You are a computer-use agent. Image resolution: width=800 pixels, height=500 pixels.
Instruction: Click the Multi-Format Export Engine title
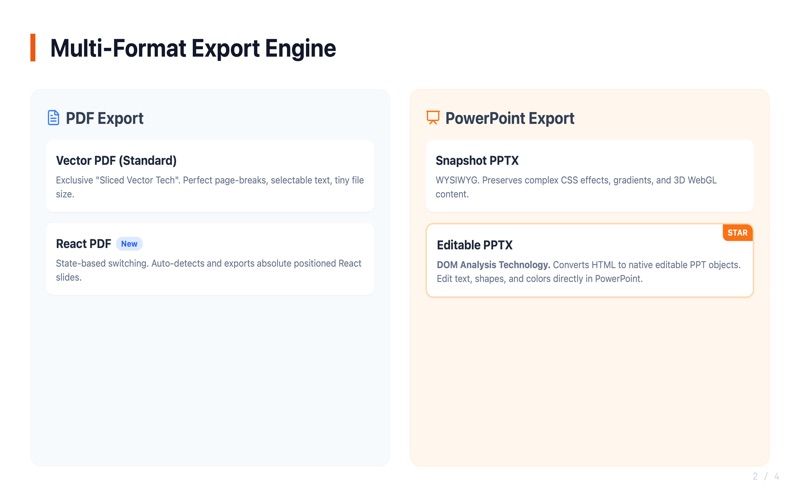[x=193, y=48]
